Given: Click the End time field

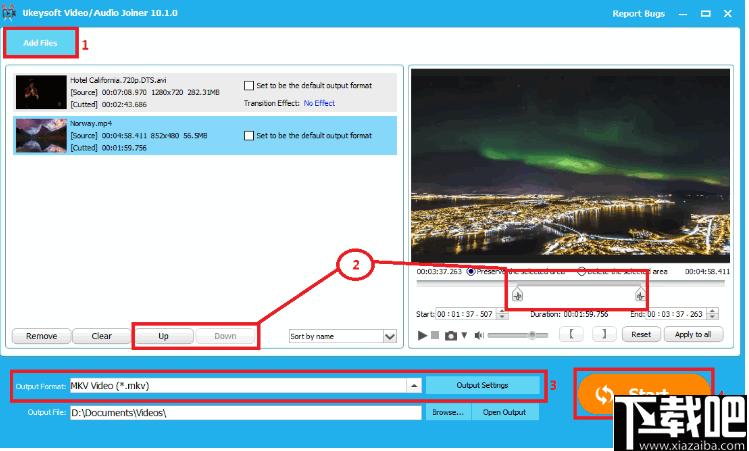Looking at the screenshot, I should [x=676, y=314].
